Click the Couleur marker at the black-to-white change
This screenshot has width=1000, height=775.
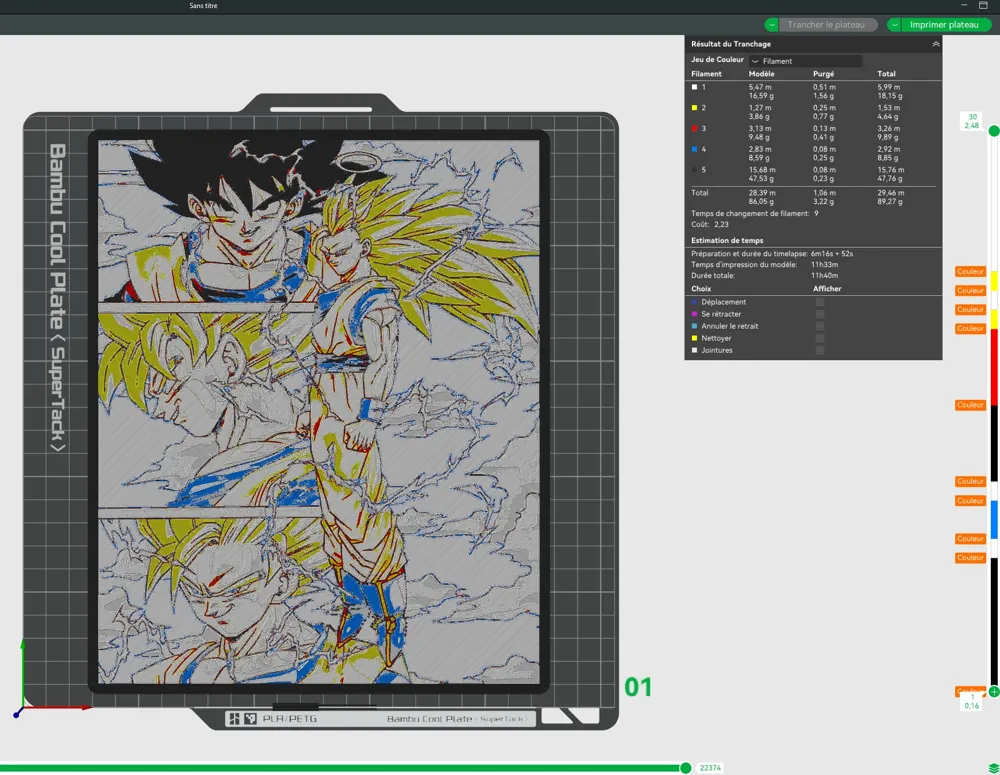coord(970,482)
